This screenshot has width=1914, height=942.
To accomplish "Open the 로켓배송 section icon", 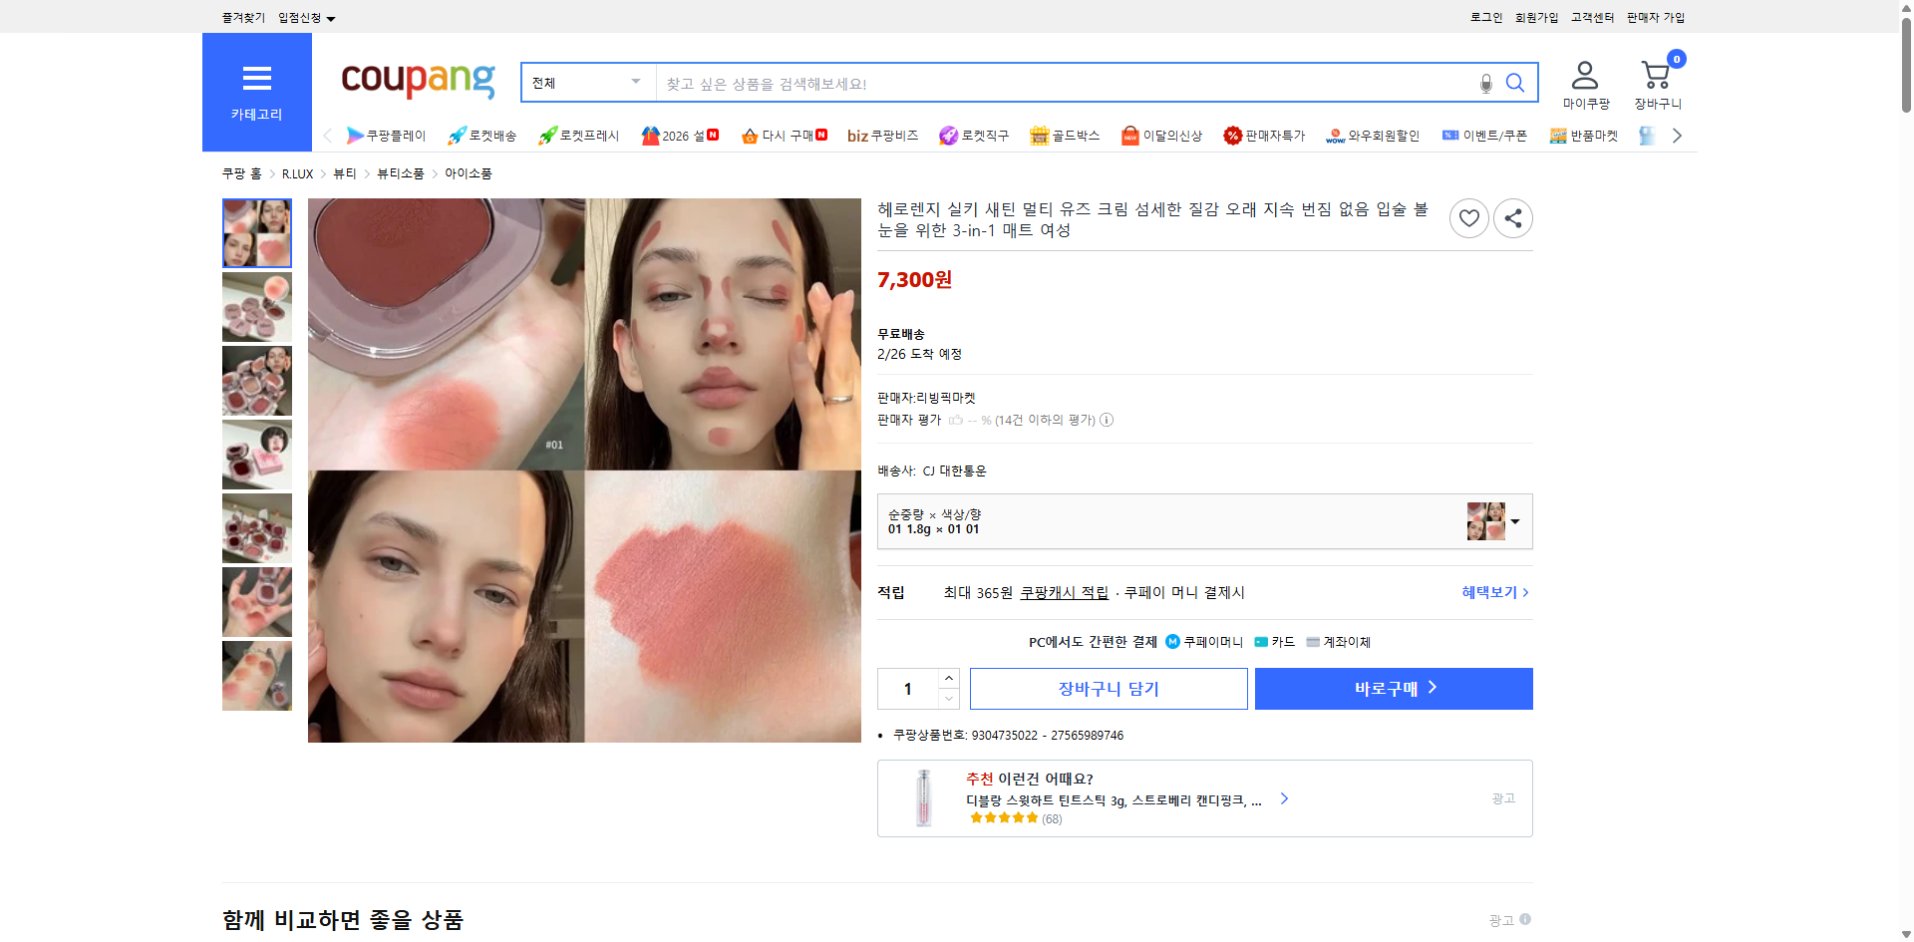I will click(458, 135).
